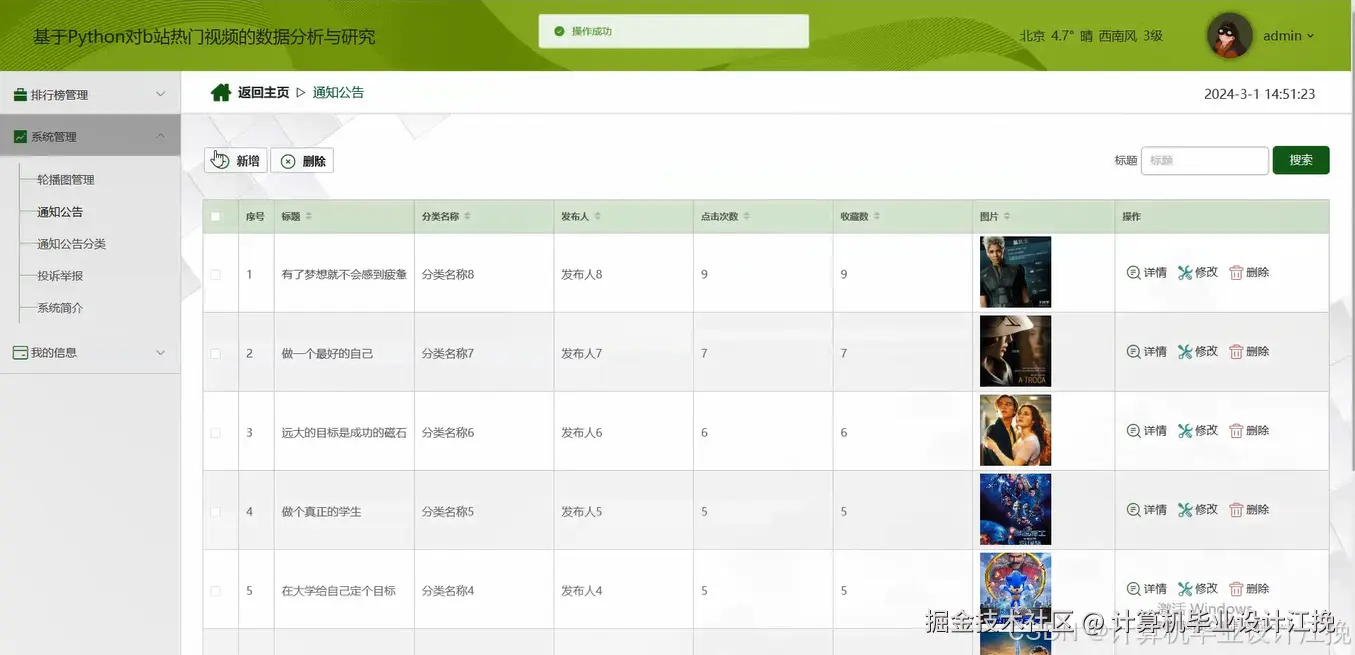Image resolution: width=1355 pixels, height=655 pixels.
Task: Click the 详情 icon in row 1
Action: point(1133,272)
